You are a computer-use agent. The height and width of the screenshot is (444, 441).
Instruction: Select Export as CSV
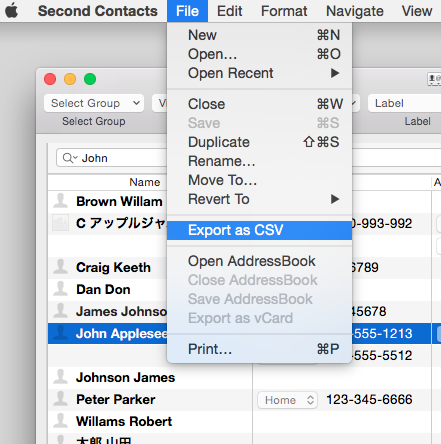pyautogui.click(x=259, y=230)
